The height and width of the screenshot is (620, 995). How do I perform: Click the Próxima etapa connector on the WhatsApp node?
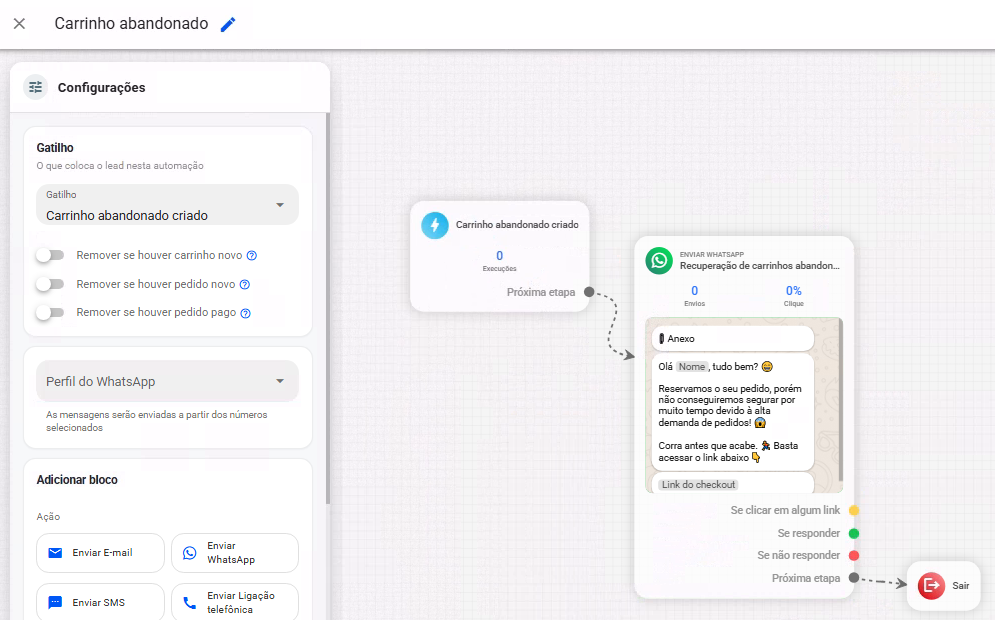point(854,578)
